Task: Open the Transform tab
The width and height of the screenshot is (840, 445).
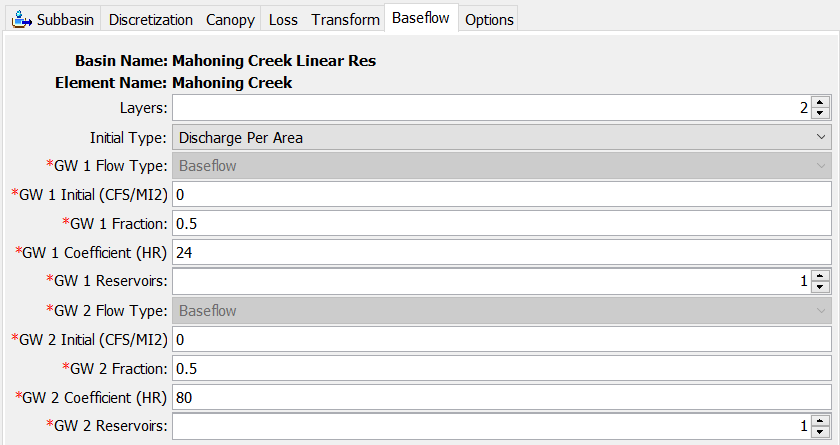Action: (345, 19)
